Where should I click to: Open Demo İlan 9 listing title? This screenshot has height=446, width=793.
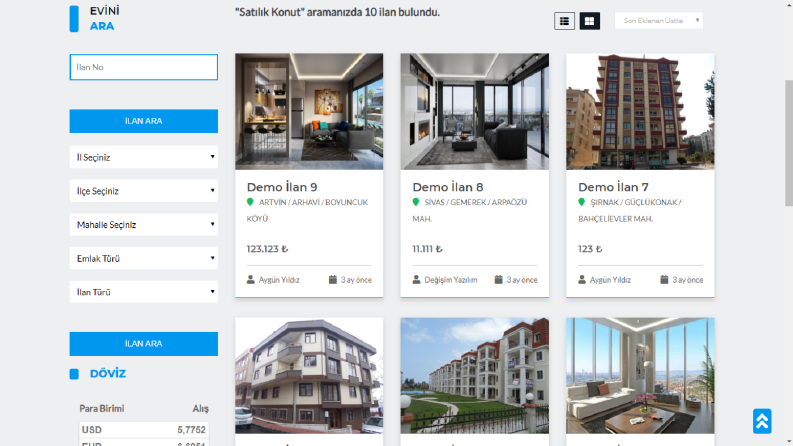coord(282,187)
